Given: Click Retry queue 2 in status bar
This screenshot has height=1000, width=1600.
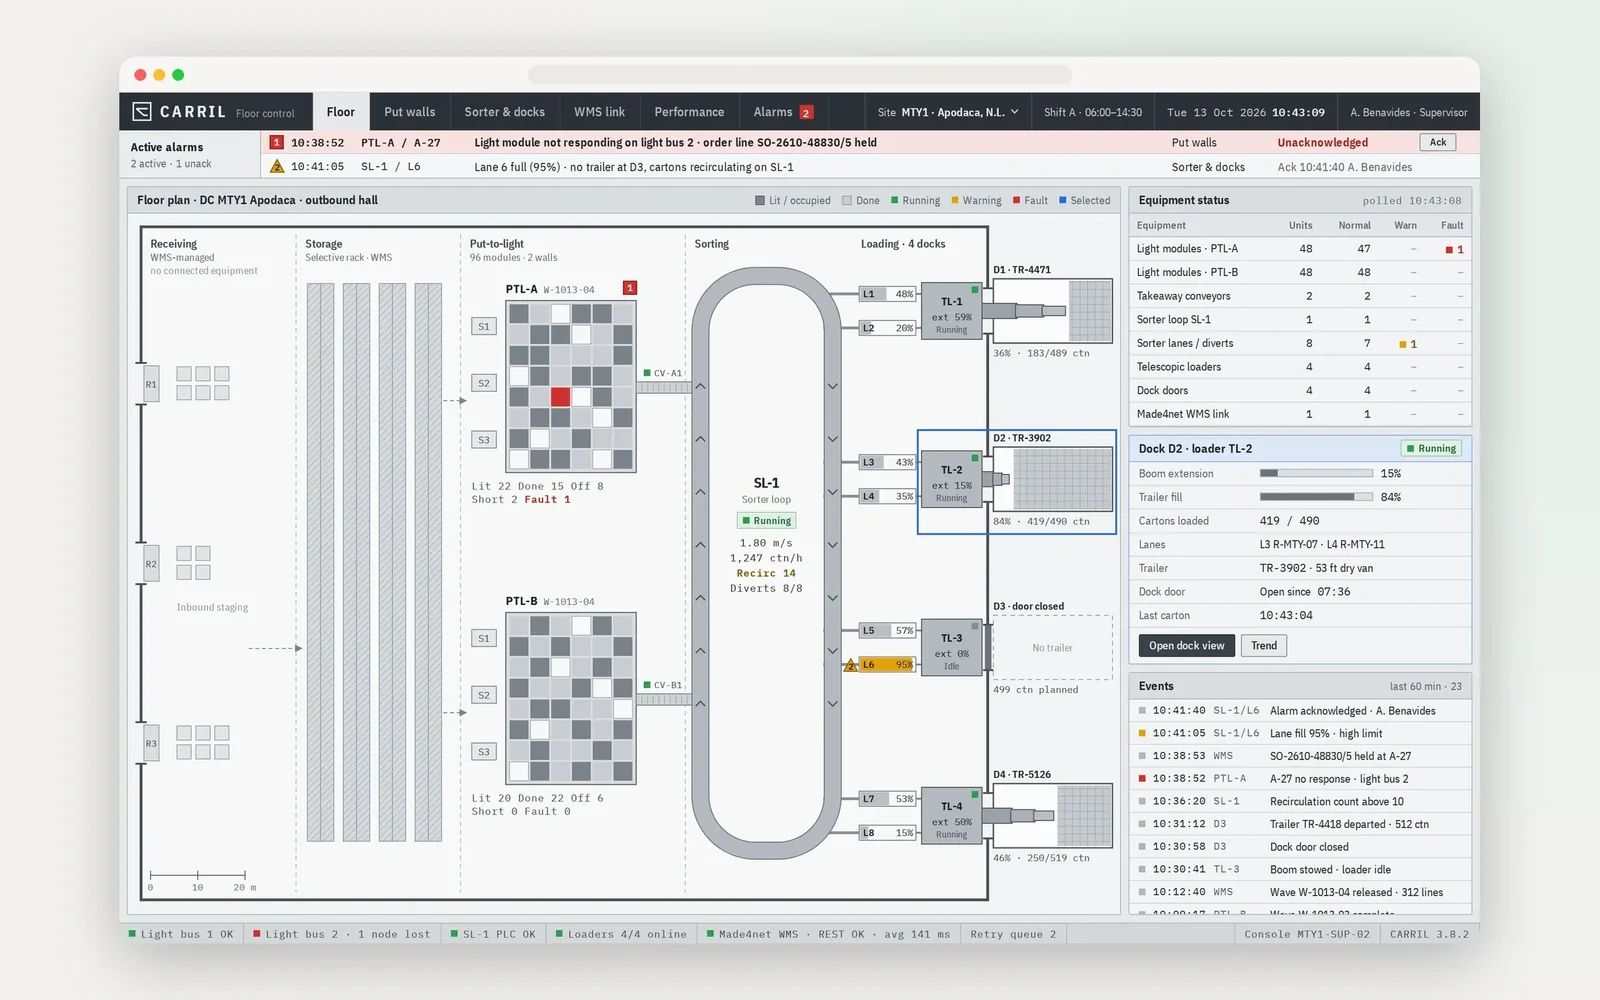Looking at the screenshot, I should pyautogui.click(x=1012, y=934).
